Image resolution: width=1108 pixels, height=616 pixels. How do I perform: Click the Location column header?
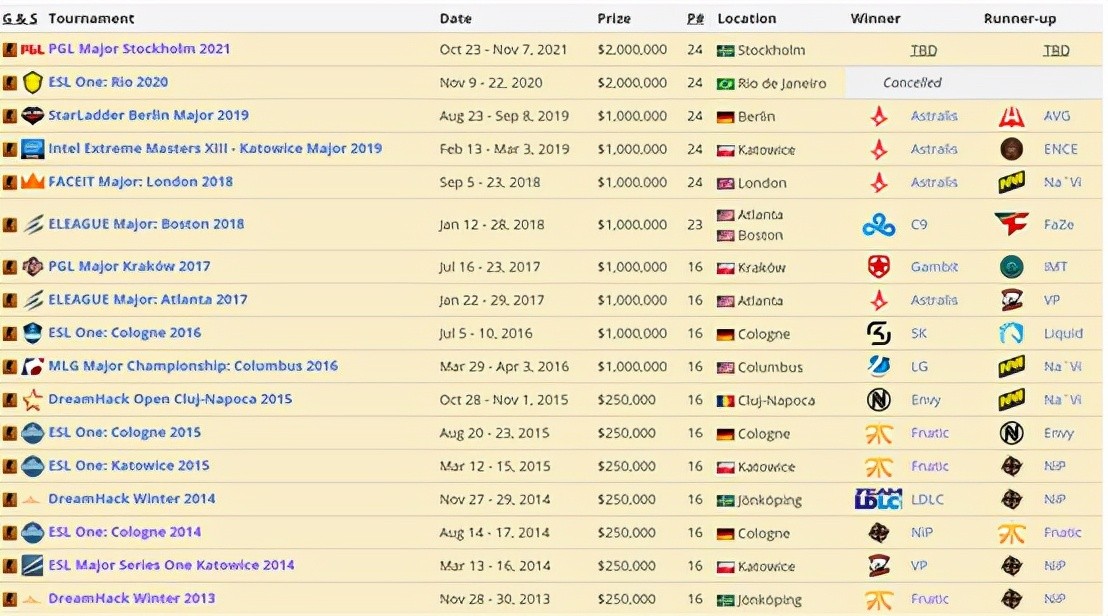point(747,18)
